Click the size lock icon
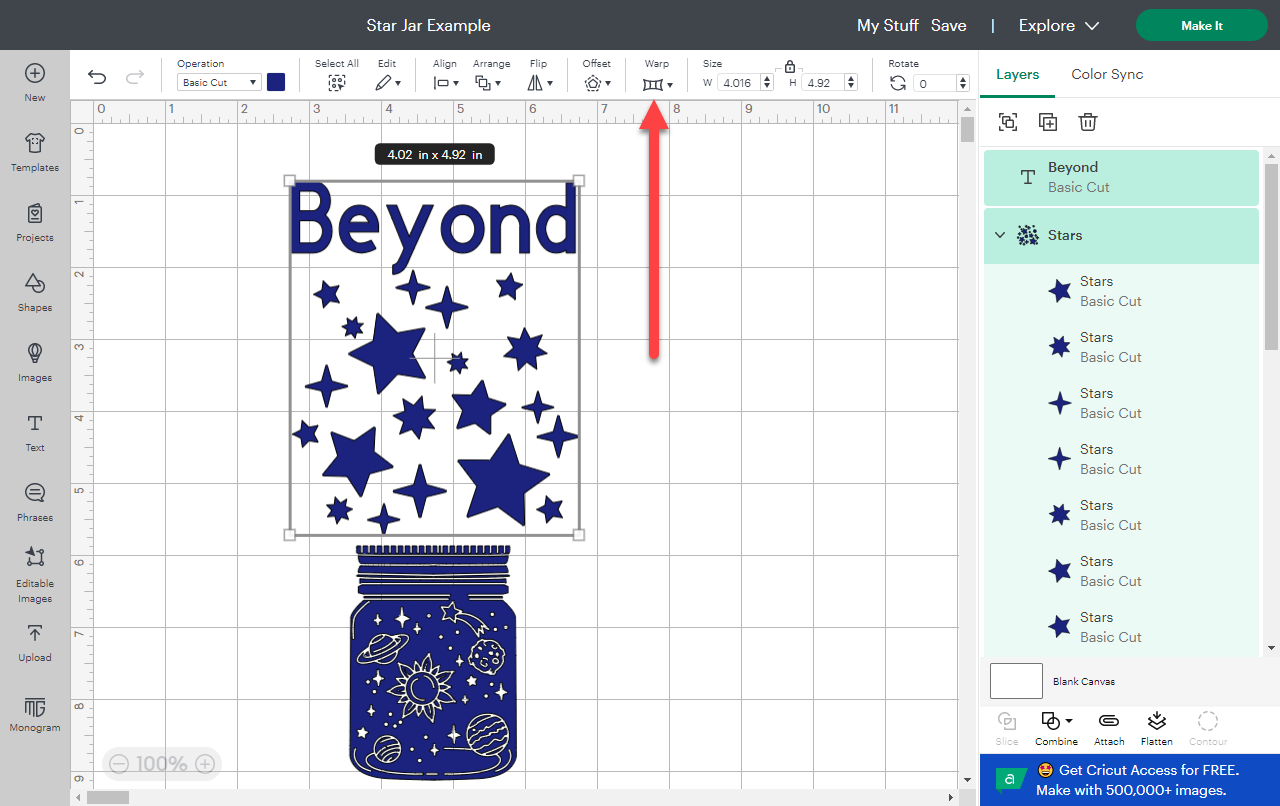 (x=790, y=65)
